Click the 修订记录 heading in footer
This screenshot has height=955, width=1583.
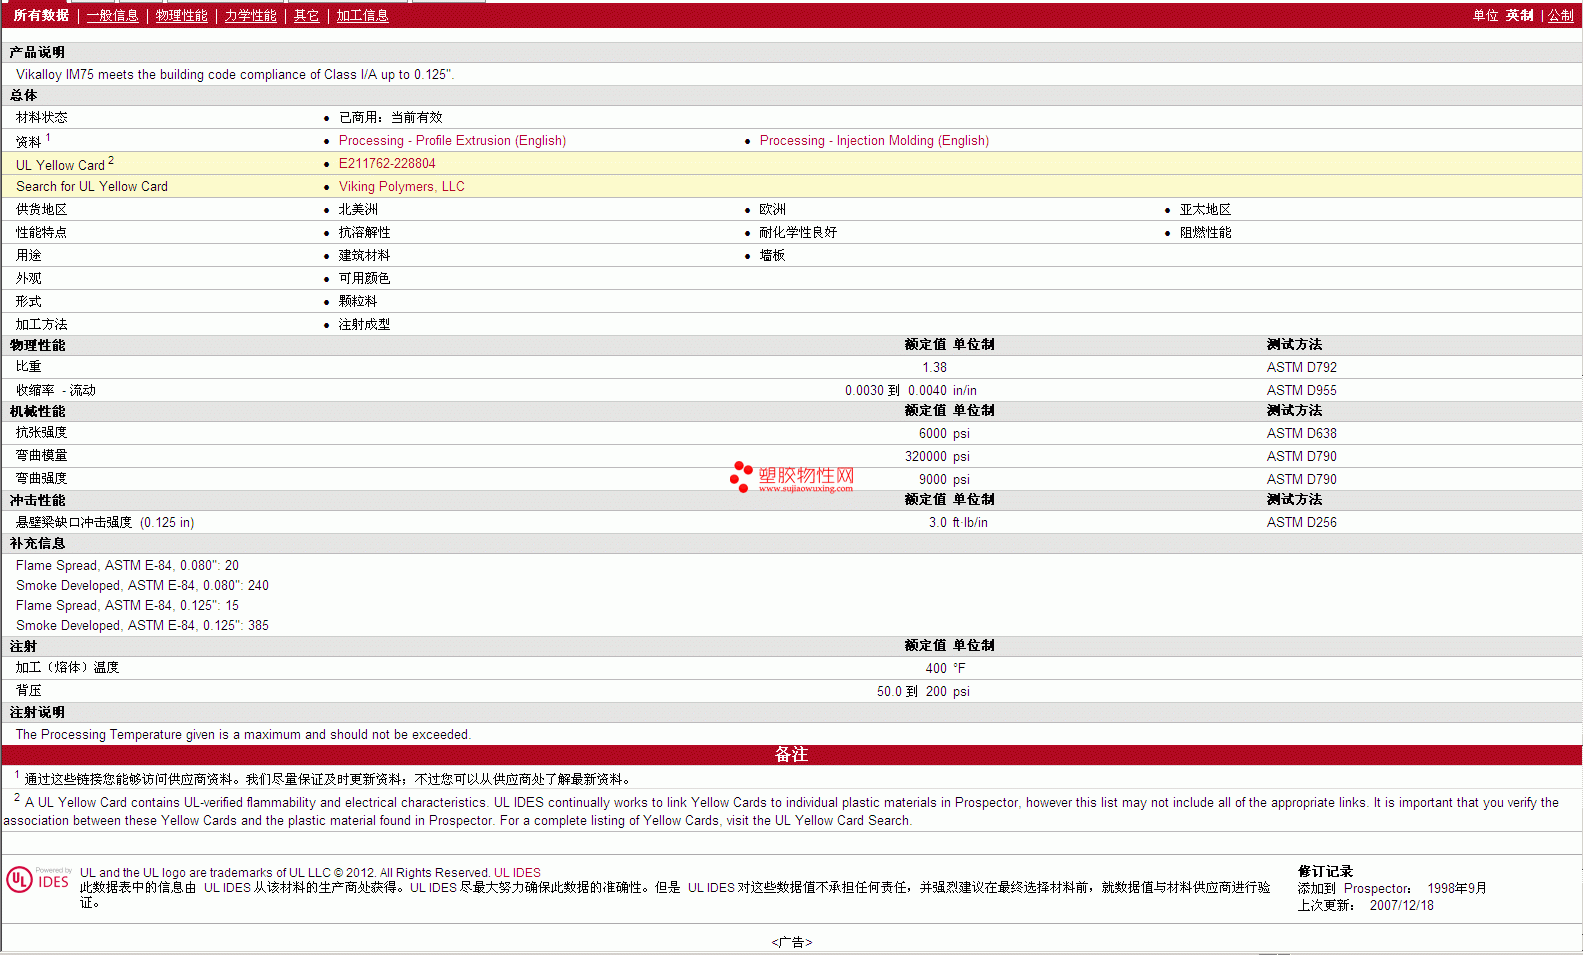1325,872
